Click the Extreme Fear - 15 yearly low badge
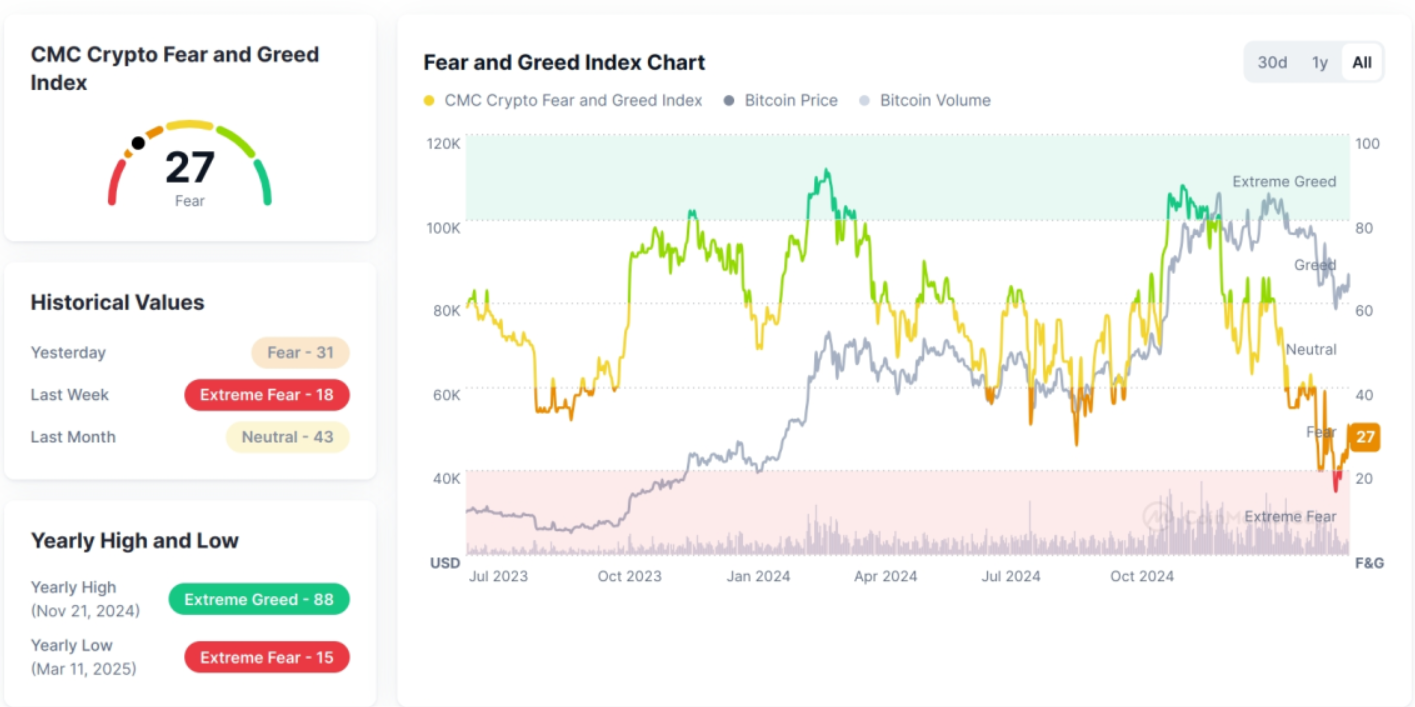The image size is (1415, 707). (x=267, y=657)
